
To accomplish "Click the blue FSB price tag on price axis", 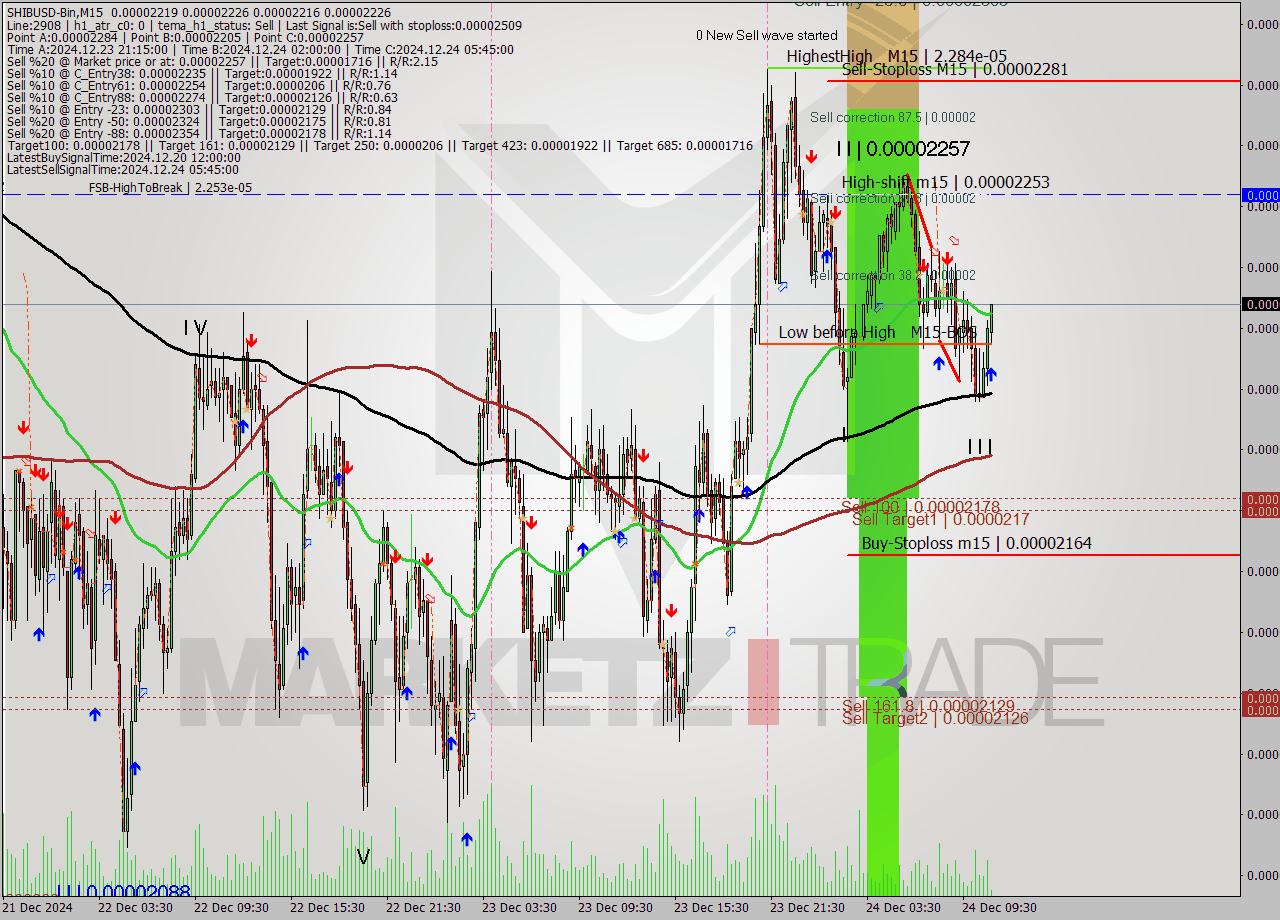I will tap(1260, 195).
